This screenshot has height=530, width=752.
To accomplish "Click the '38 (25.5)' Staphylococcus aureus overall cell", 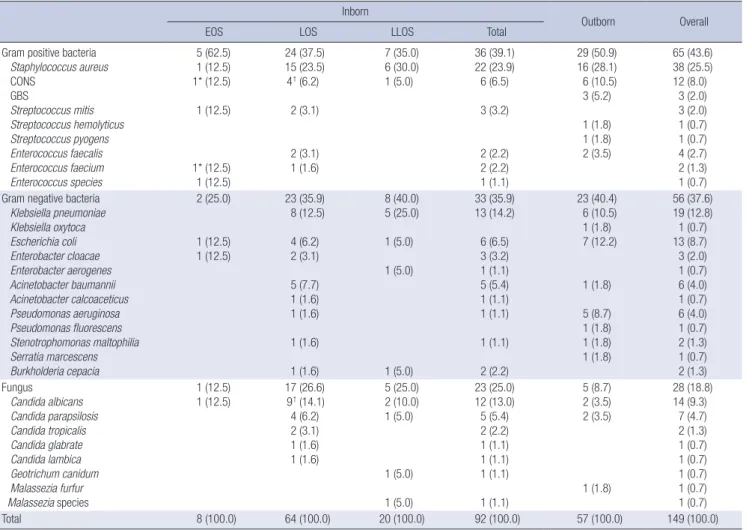I will point(693,67).
